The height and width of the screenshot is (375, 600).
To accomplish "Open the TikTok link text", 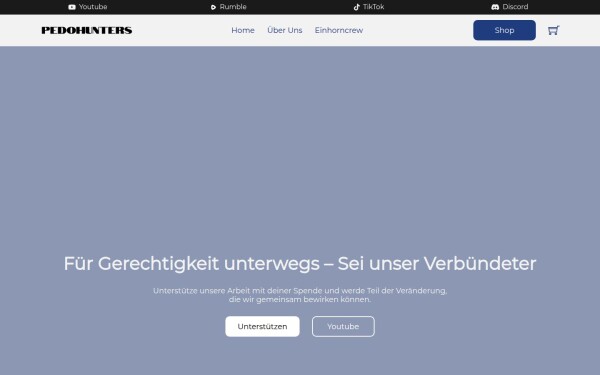I will pos(373,7).
